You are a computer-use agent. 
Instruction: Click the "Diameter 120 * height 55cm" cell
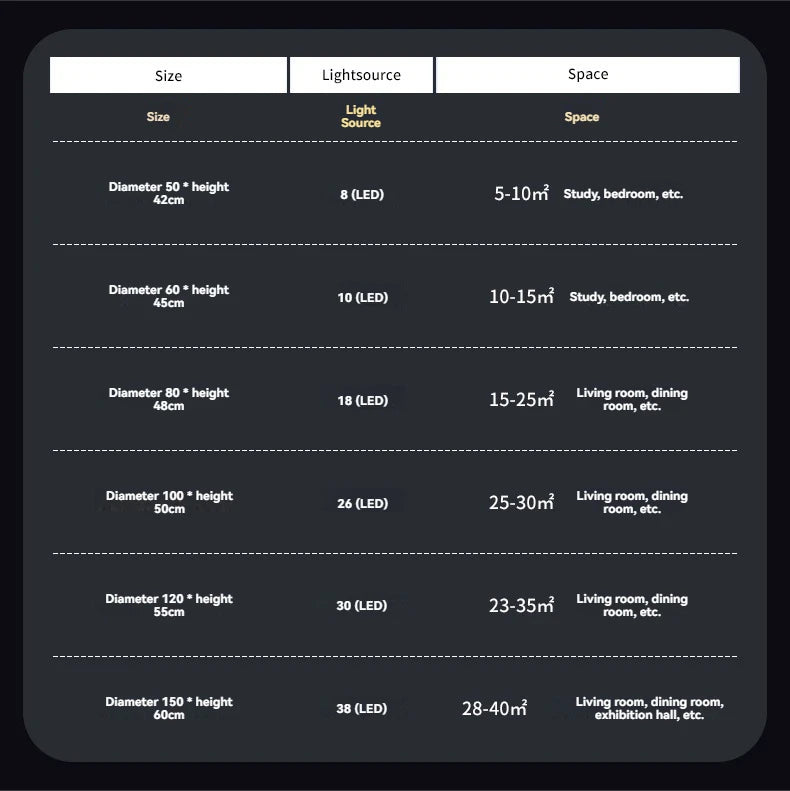coord(169,605)
